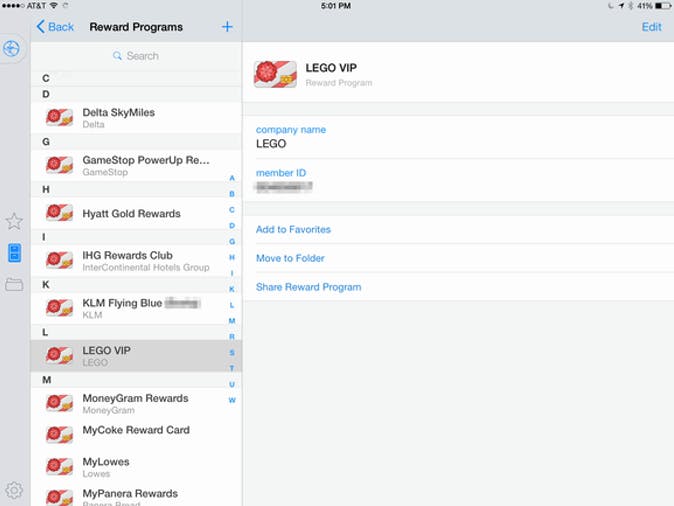Click the battery indicator in status bar
This screenshot has width=674, height=506.
(x=663, y=6)
